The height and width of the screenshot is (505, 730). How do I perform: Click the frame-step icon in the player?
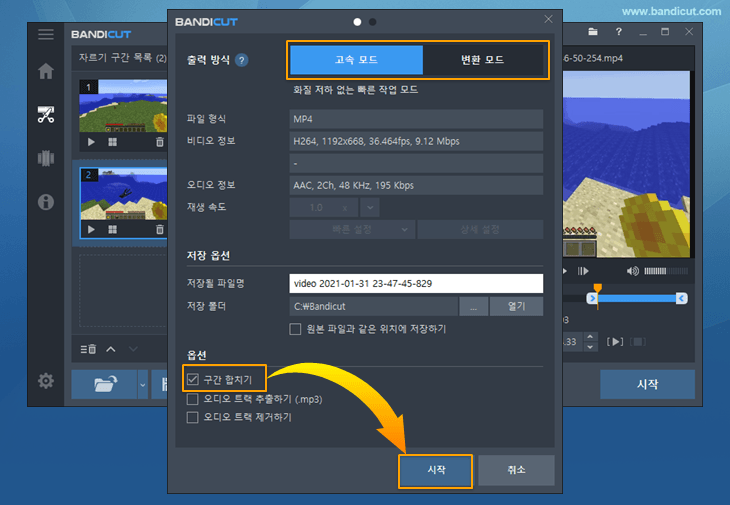coord(583,271)
